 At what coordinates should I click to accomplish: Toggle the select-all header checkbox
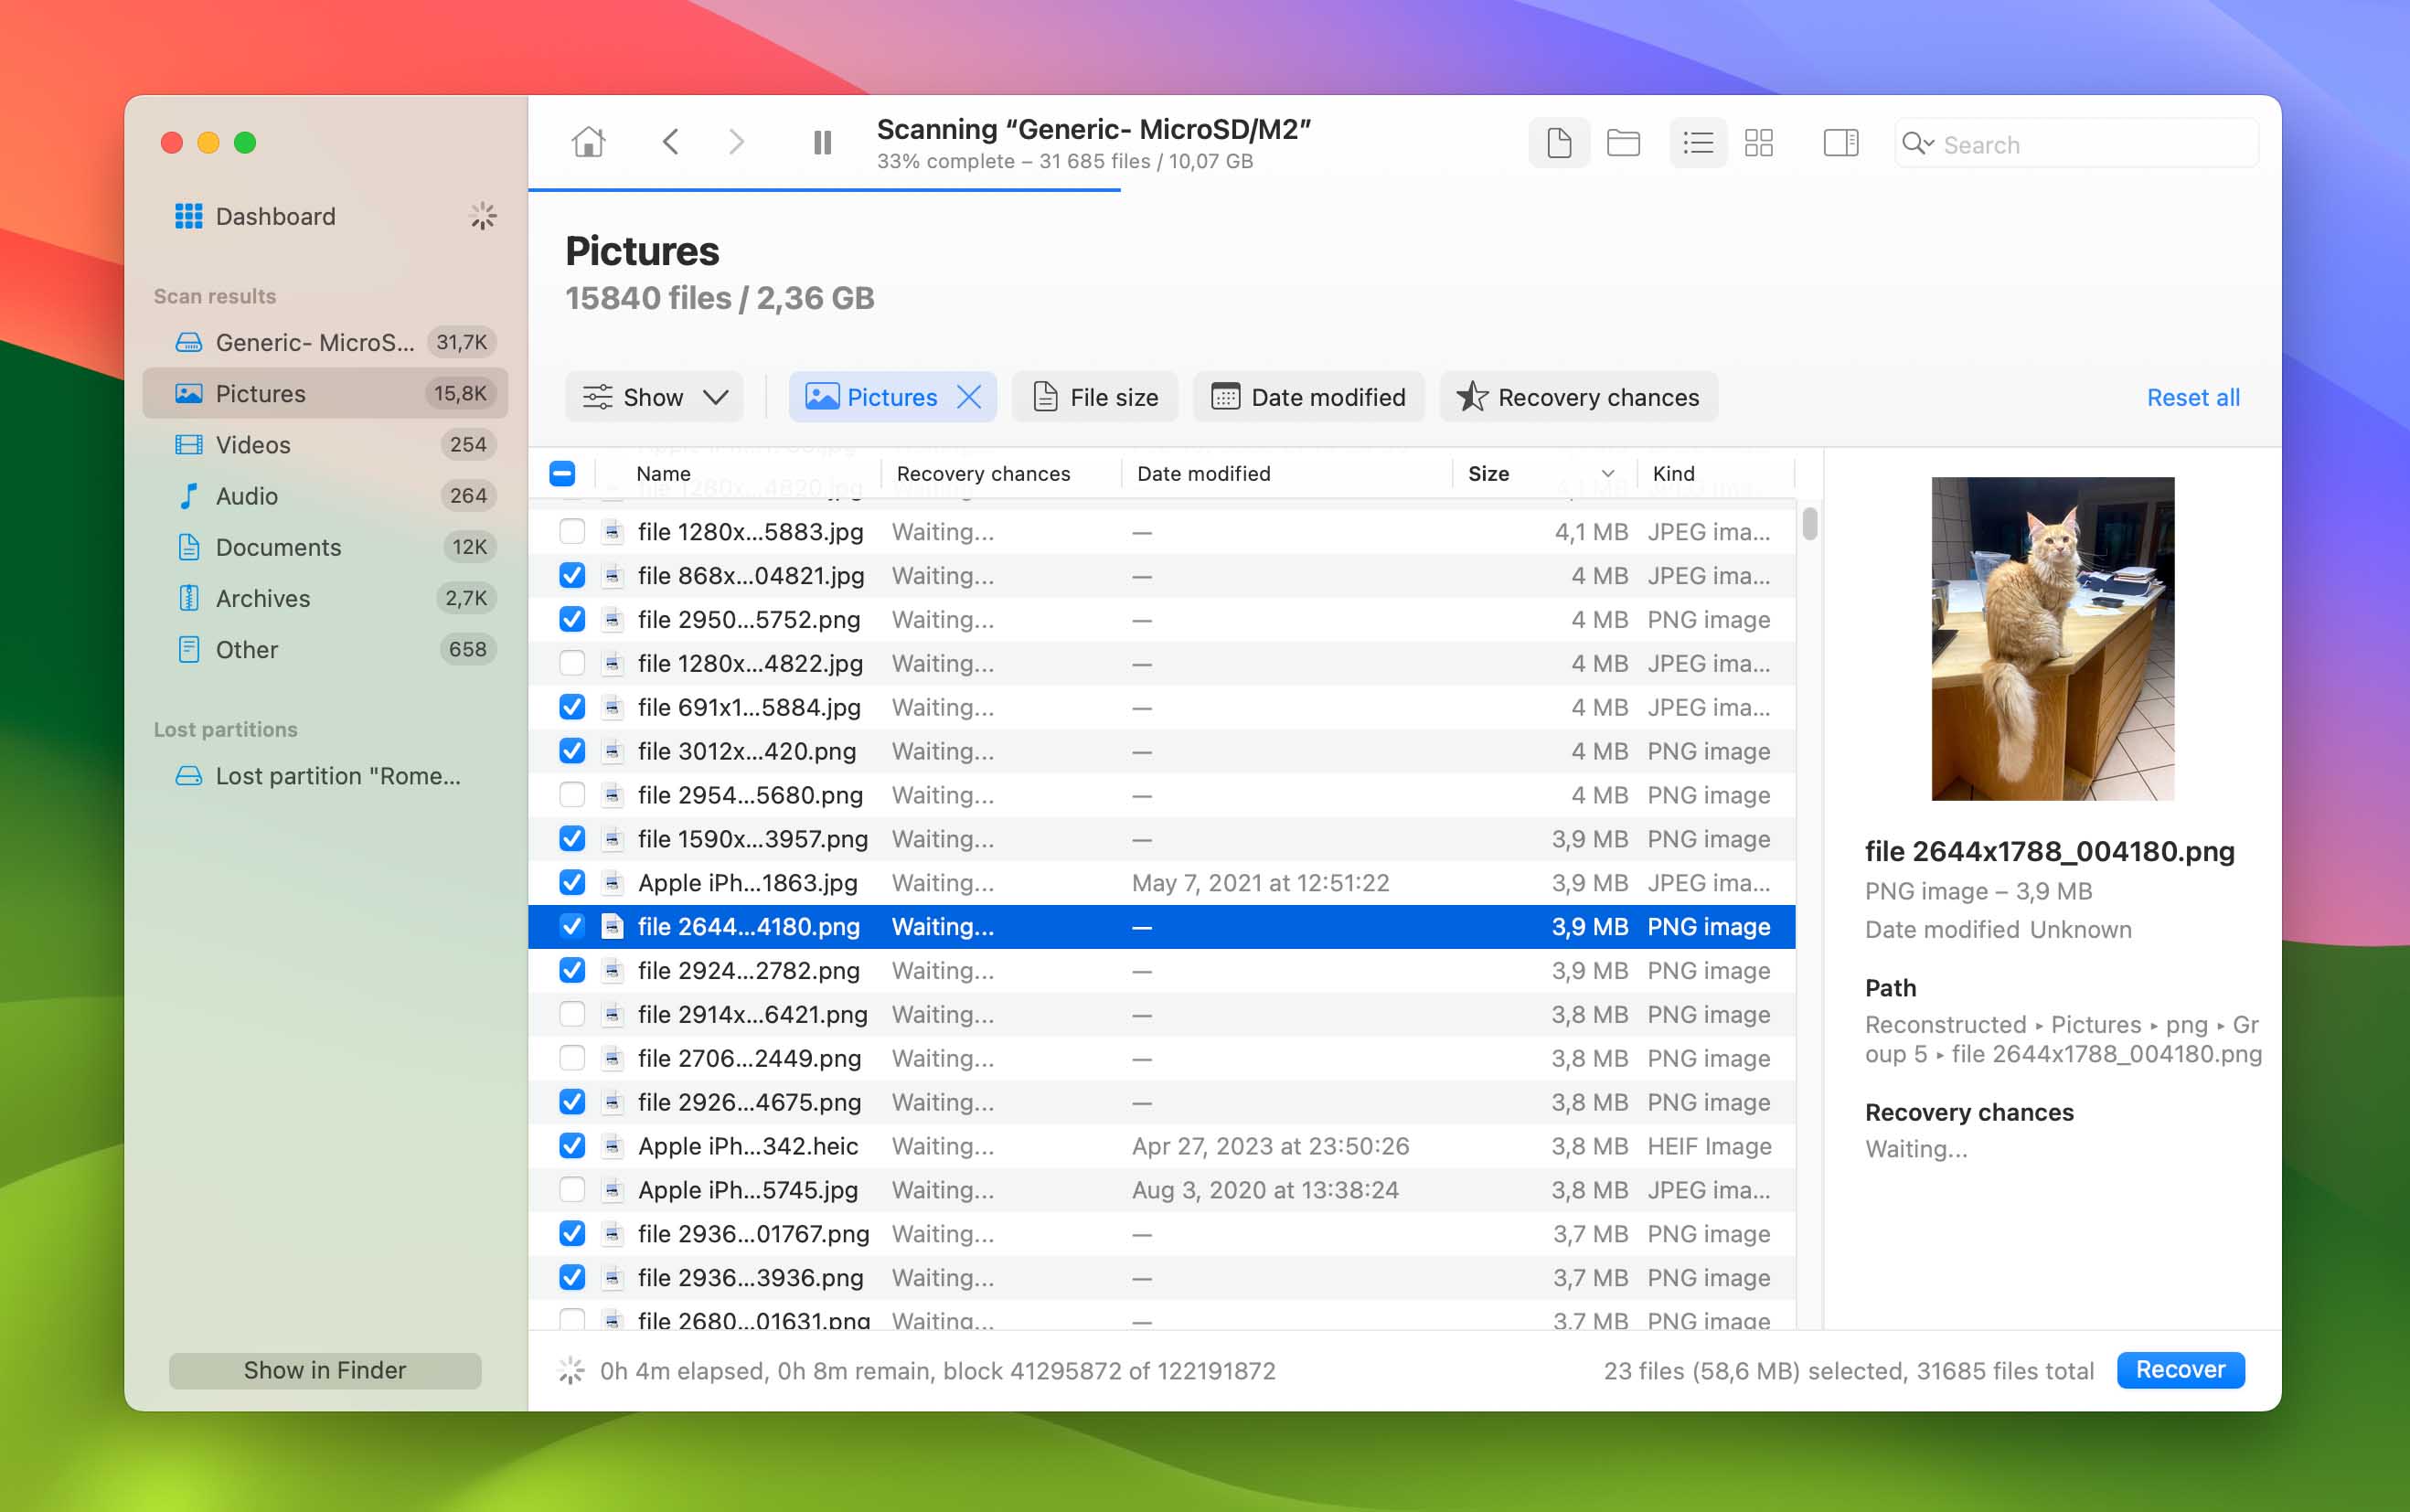click(x=562, y=473)
